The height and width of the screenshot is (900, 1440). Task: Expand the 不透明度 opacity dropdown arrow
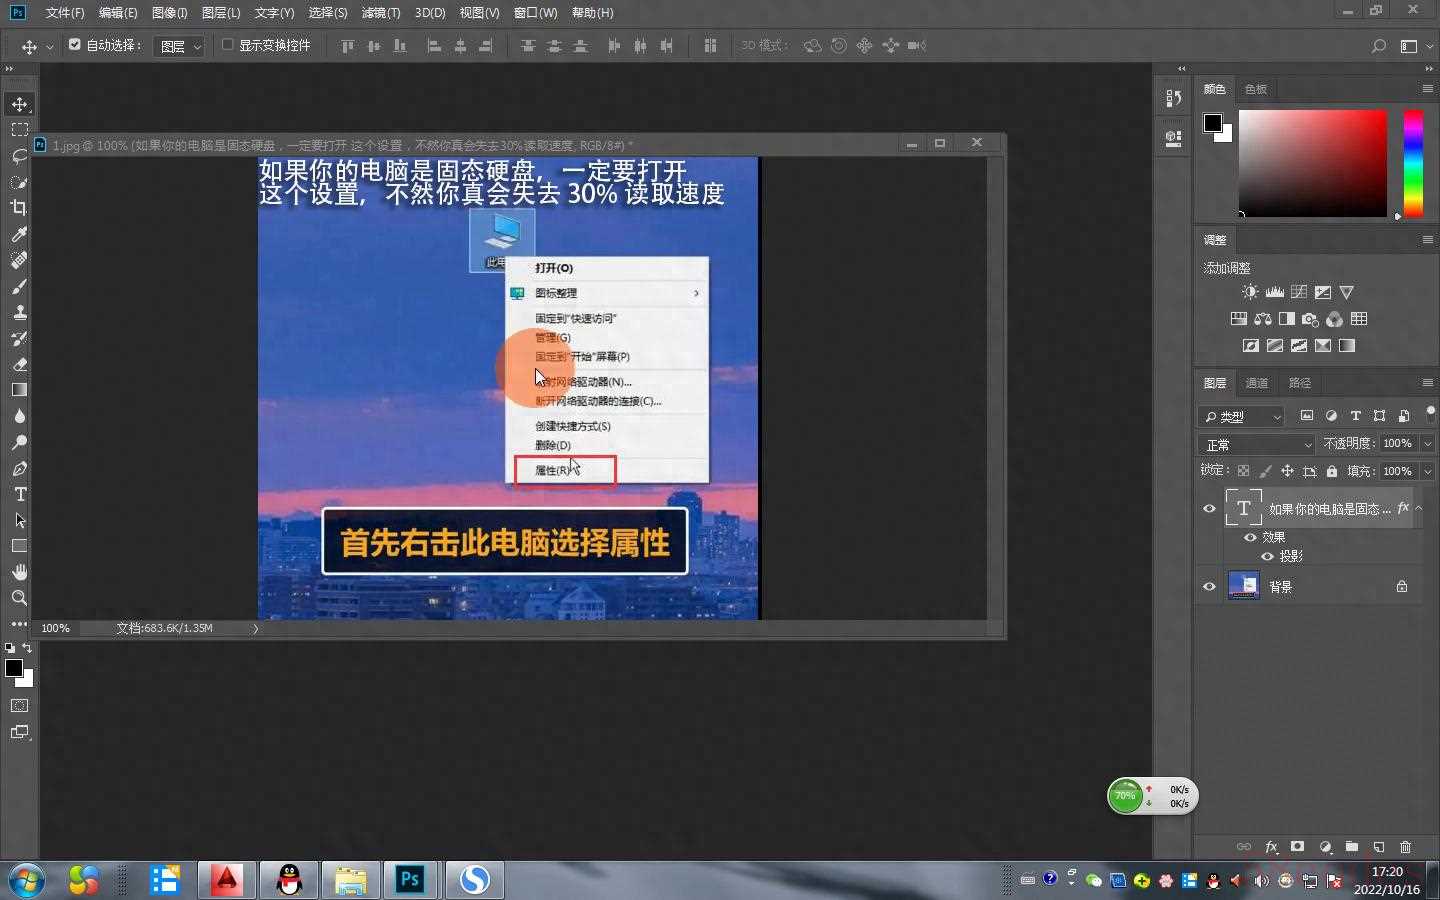click(1427, 443)
